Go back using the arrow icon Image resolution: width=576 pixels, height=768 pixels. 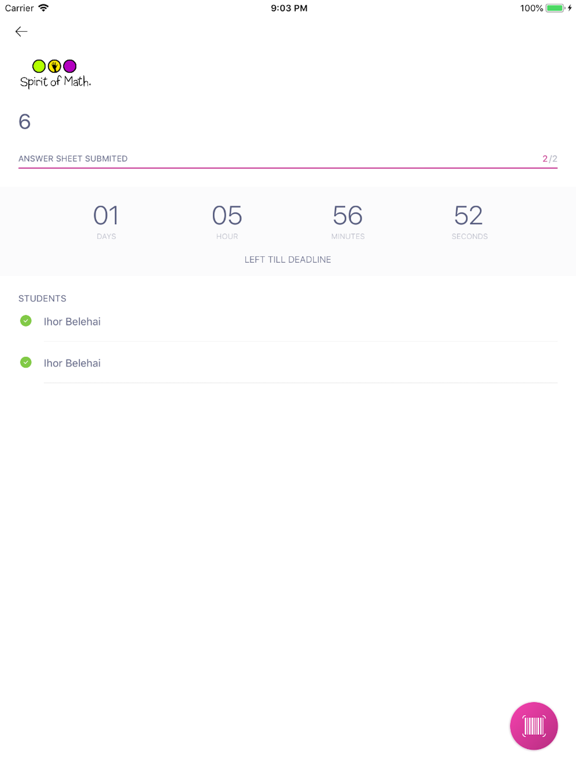[x=21, y=32]
